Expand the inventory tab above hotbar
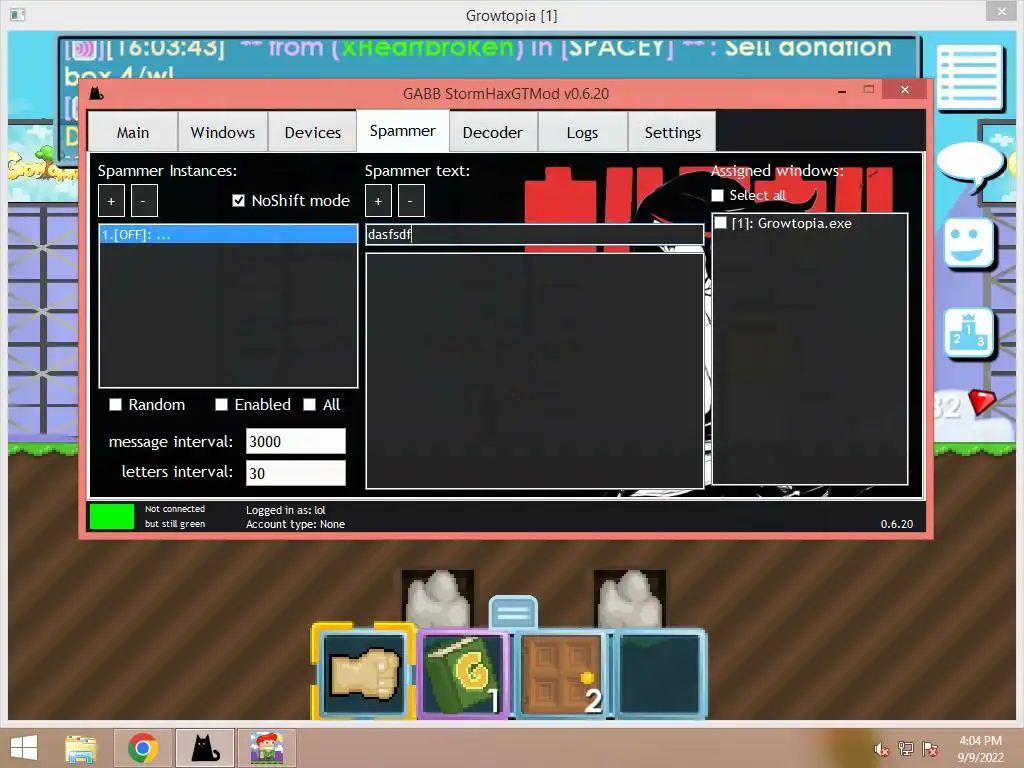This screenshot has width=1024, height=768. pyautogui.click(x=513, y=613)
